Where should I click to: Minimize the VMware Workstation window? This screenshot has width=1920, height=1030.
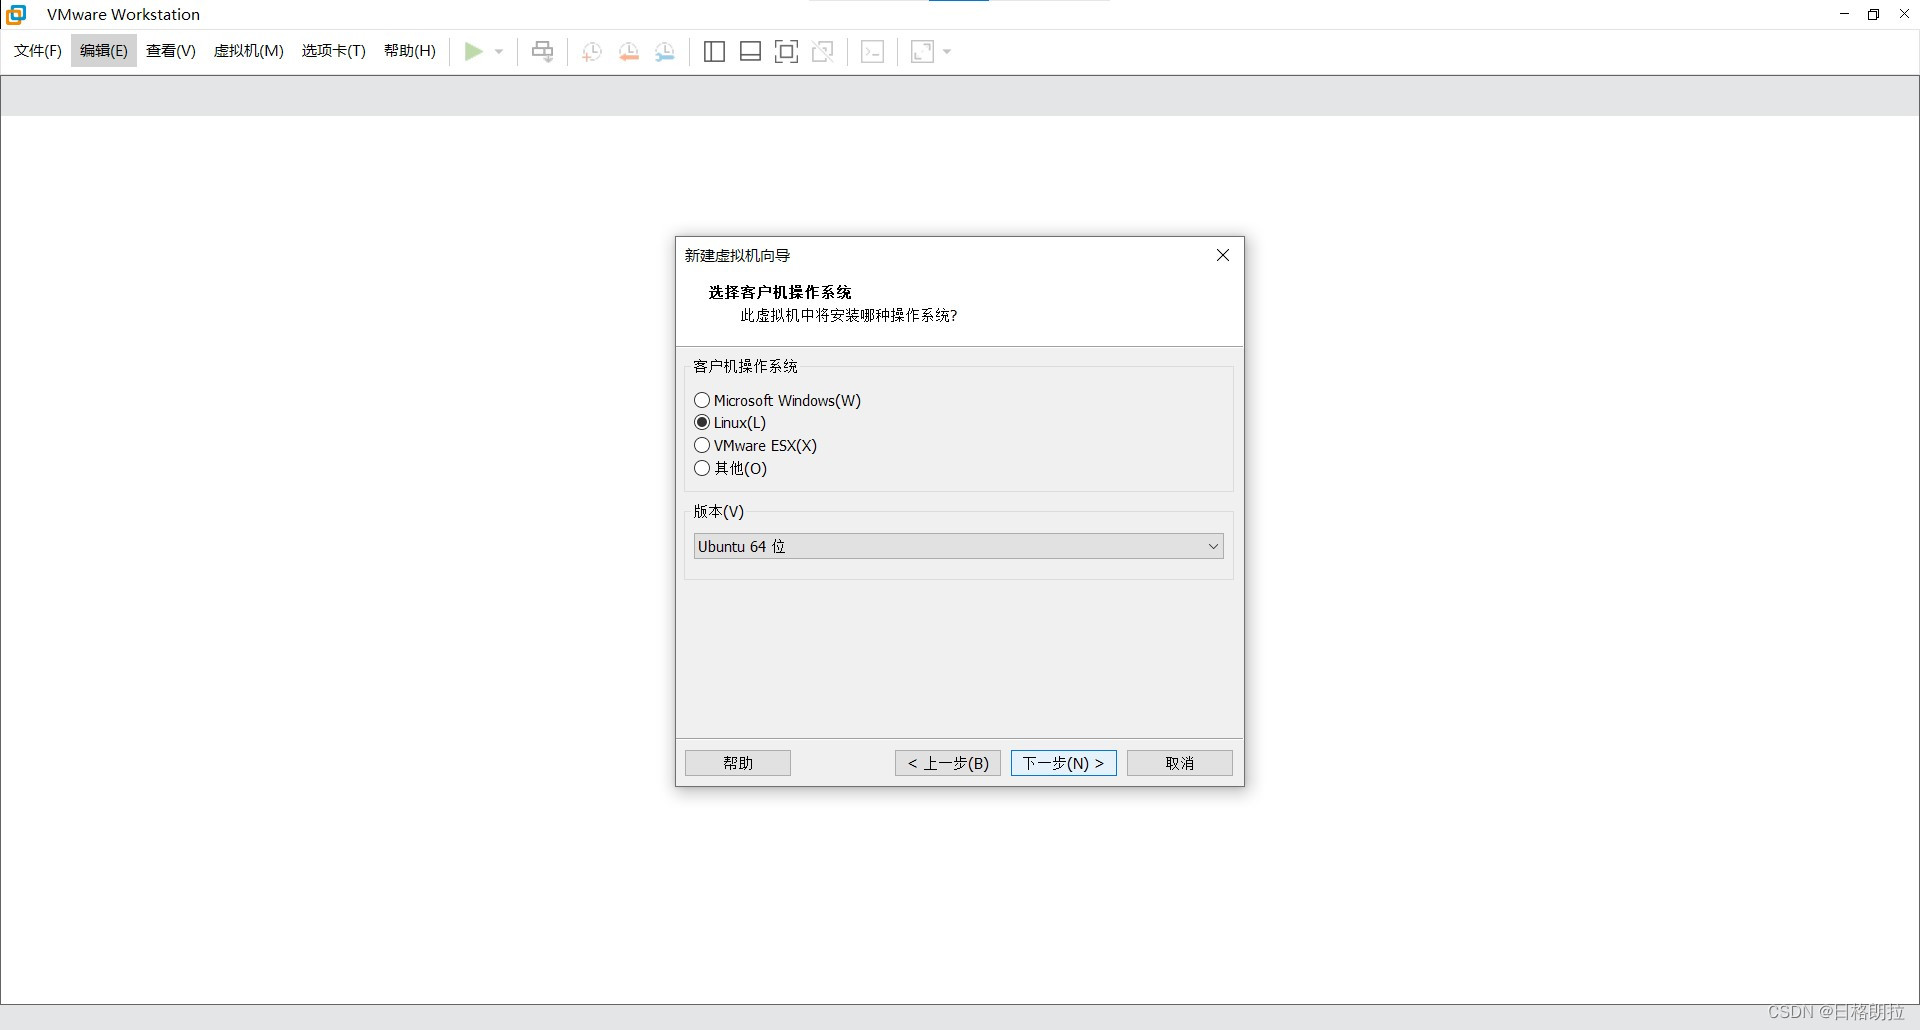(1844, 14)
